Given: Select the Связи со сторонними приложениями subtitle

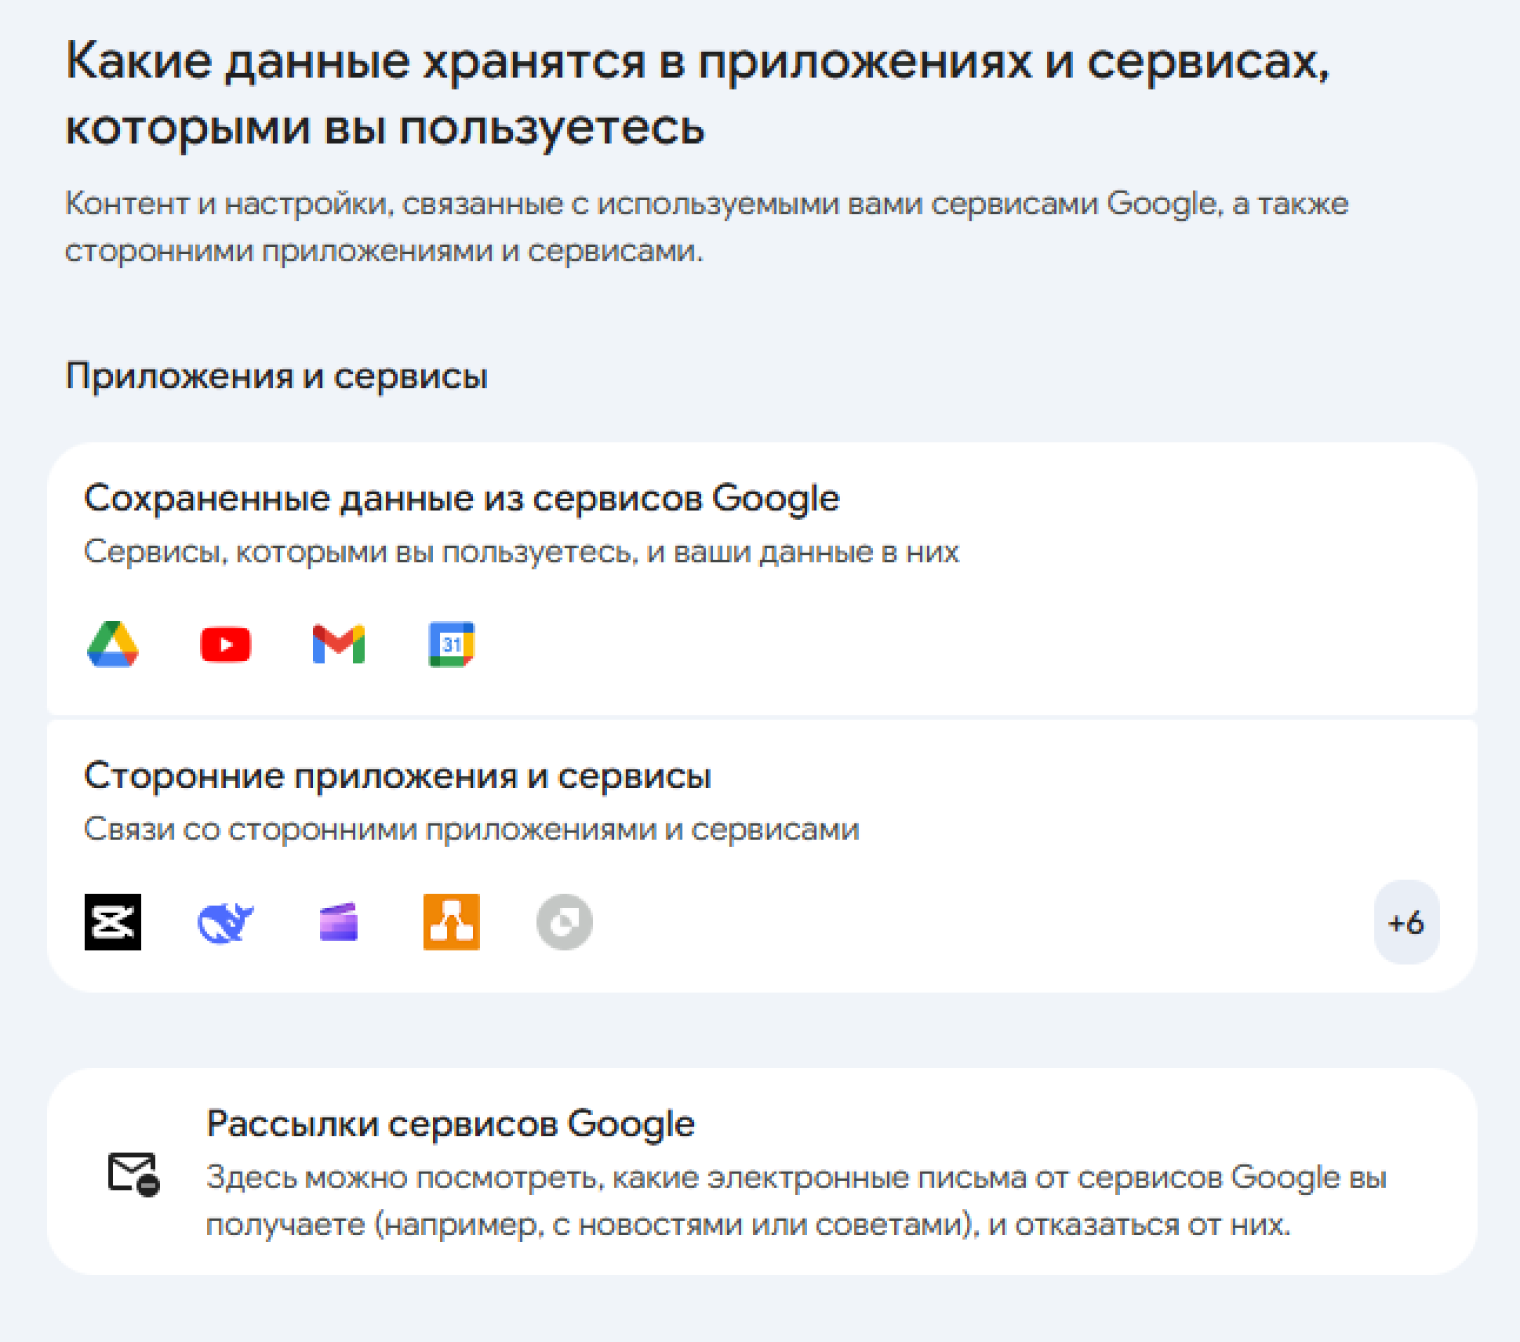Looking at the screenshot, I should 472,828.
